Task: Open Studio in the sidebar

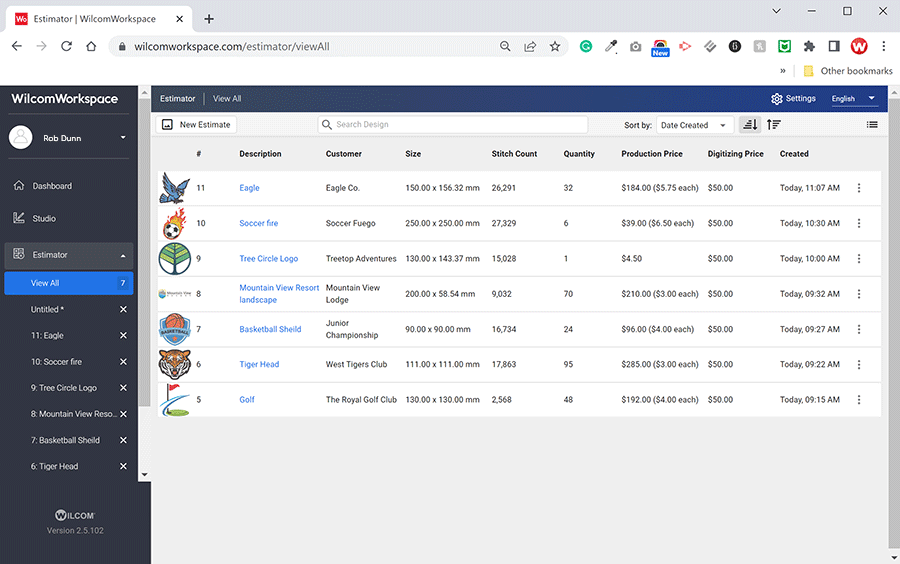Action: (x=44, y=218)
